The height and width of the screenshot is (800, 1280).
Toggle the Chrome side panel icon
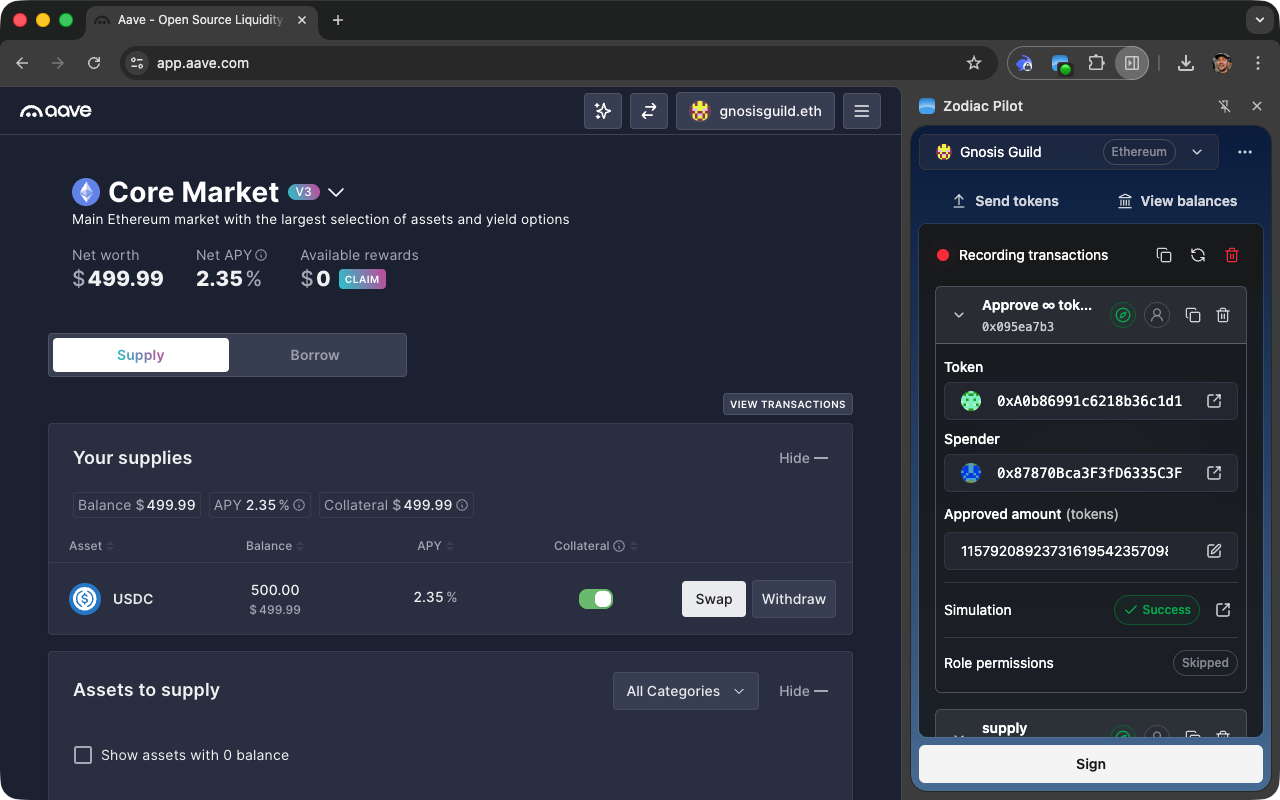pyautogui.click(x=1132, y=63)
